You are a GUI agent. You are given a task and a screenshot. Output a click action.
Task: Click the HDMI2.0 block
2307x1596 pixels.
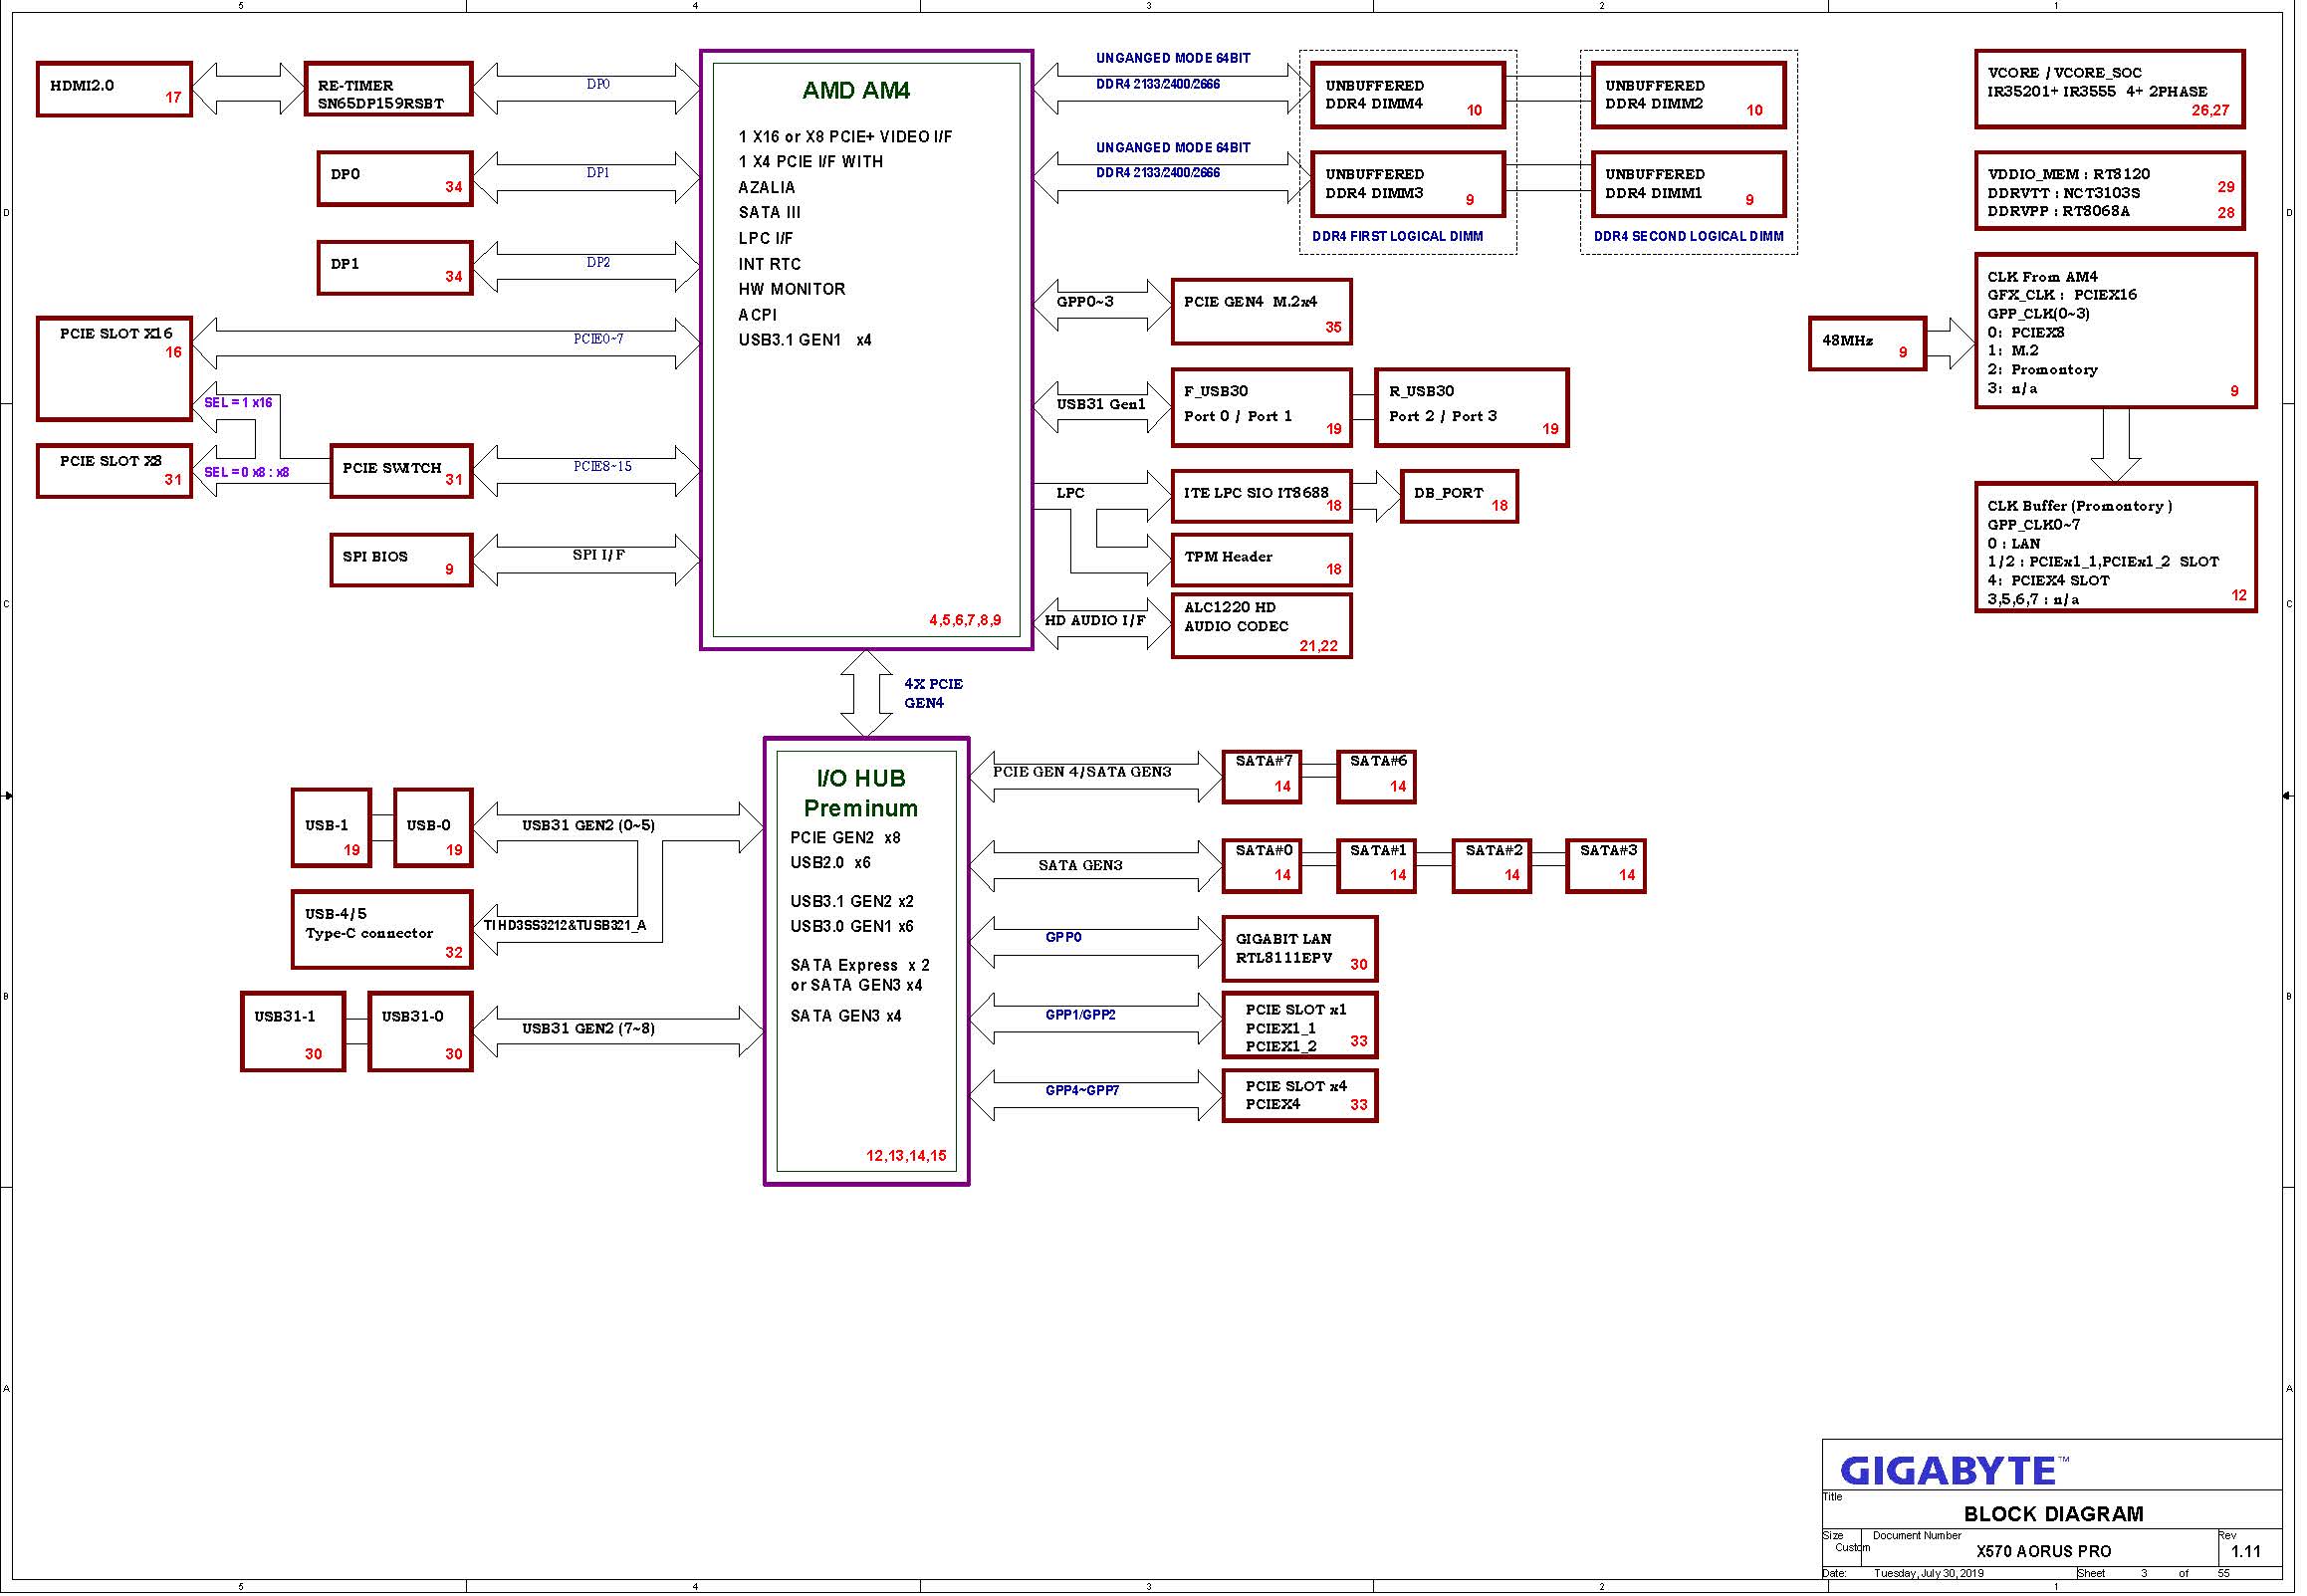(114, 89)
